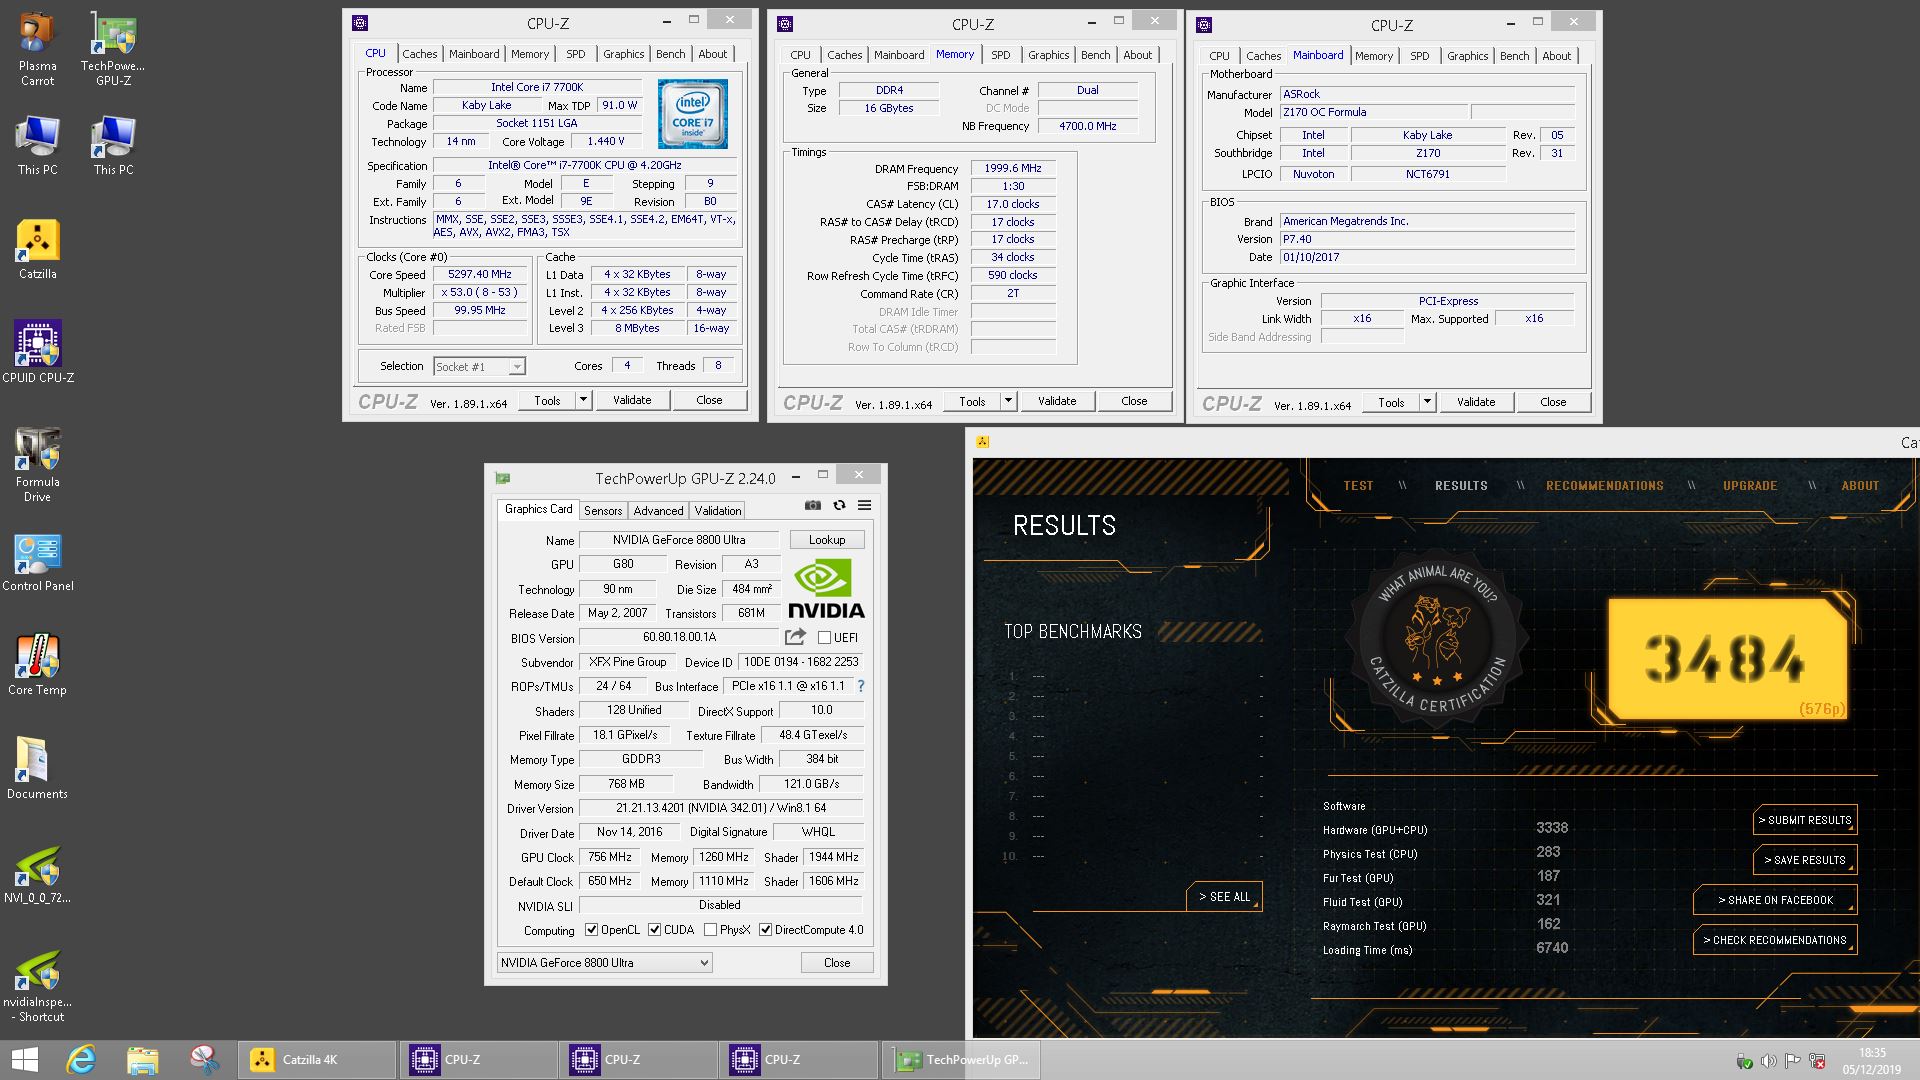This screenshot has height=1080, width=1920.
Task: Switch to Caches tab in first CPU-Z window
Action: [420, 54]
